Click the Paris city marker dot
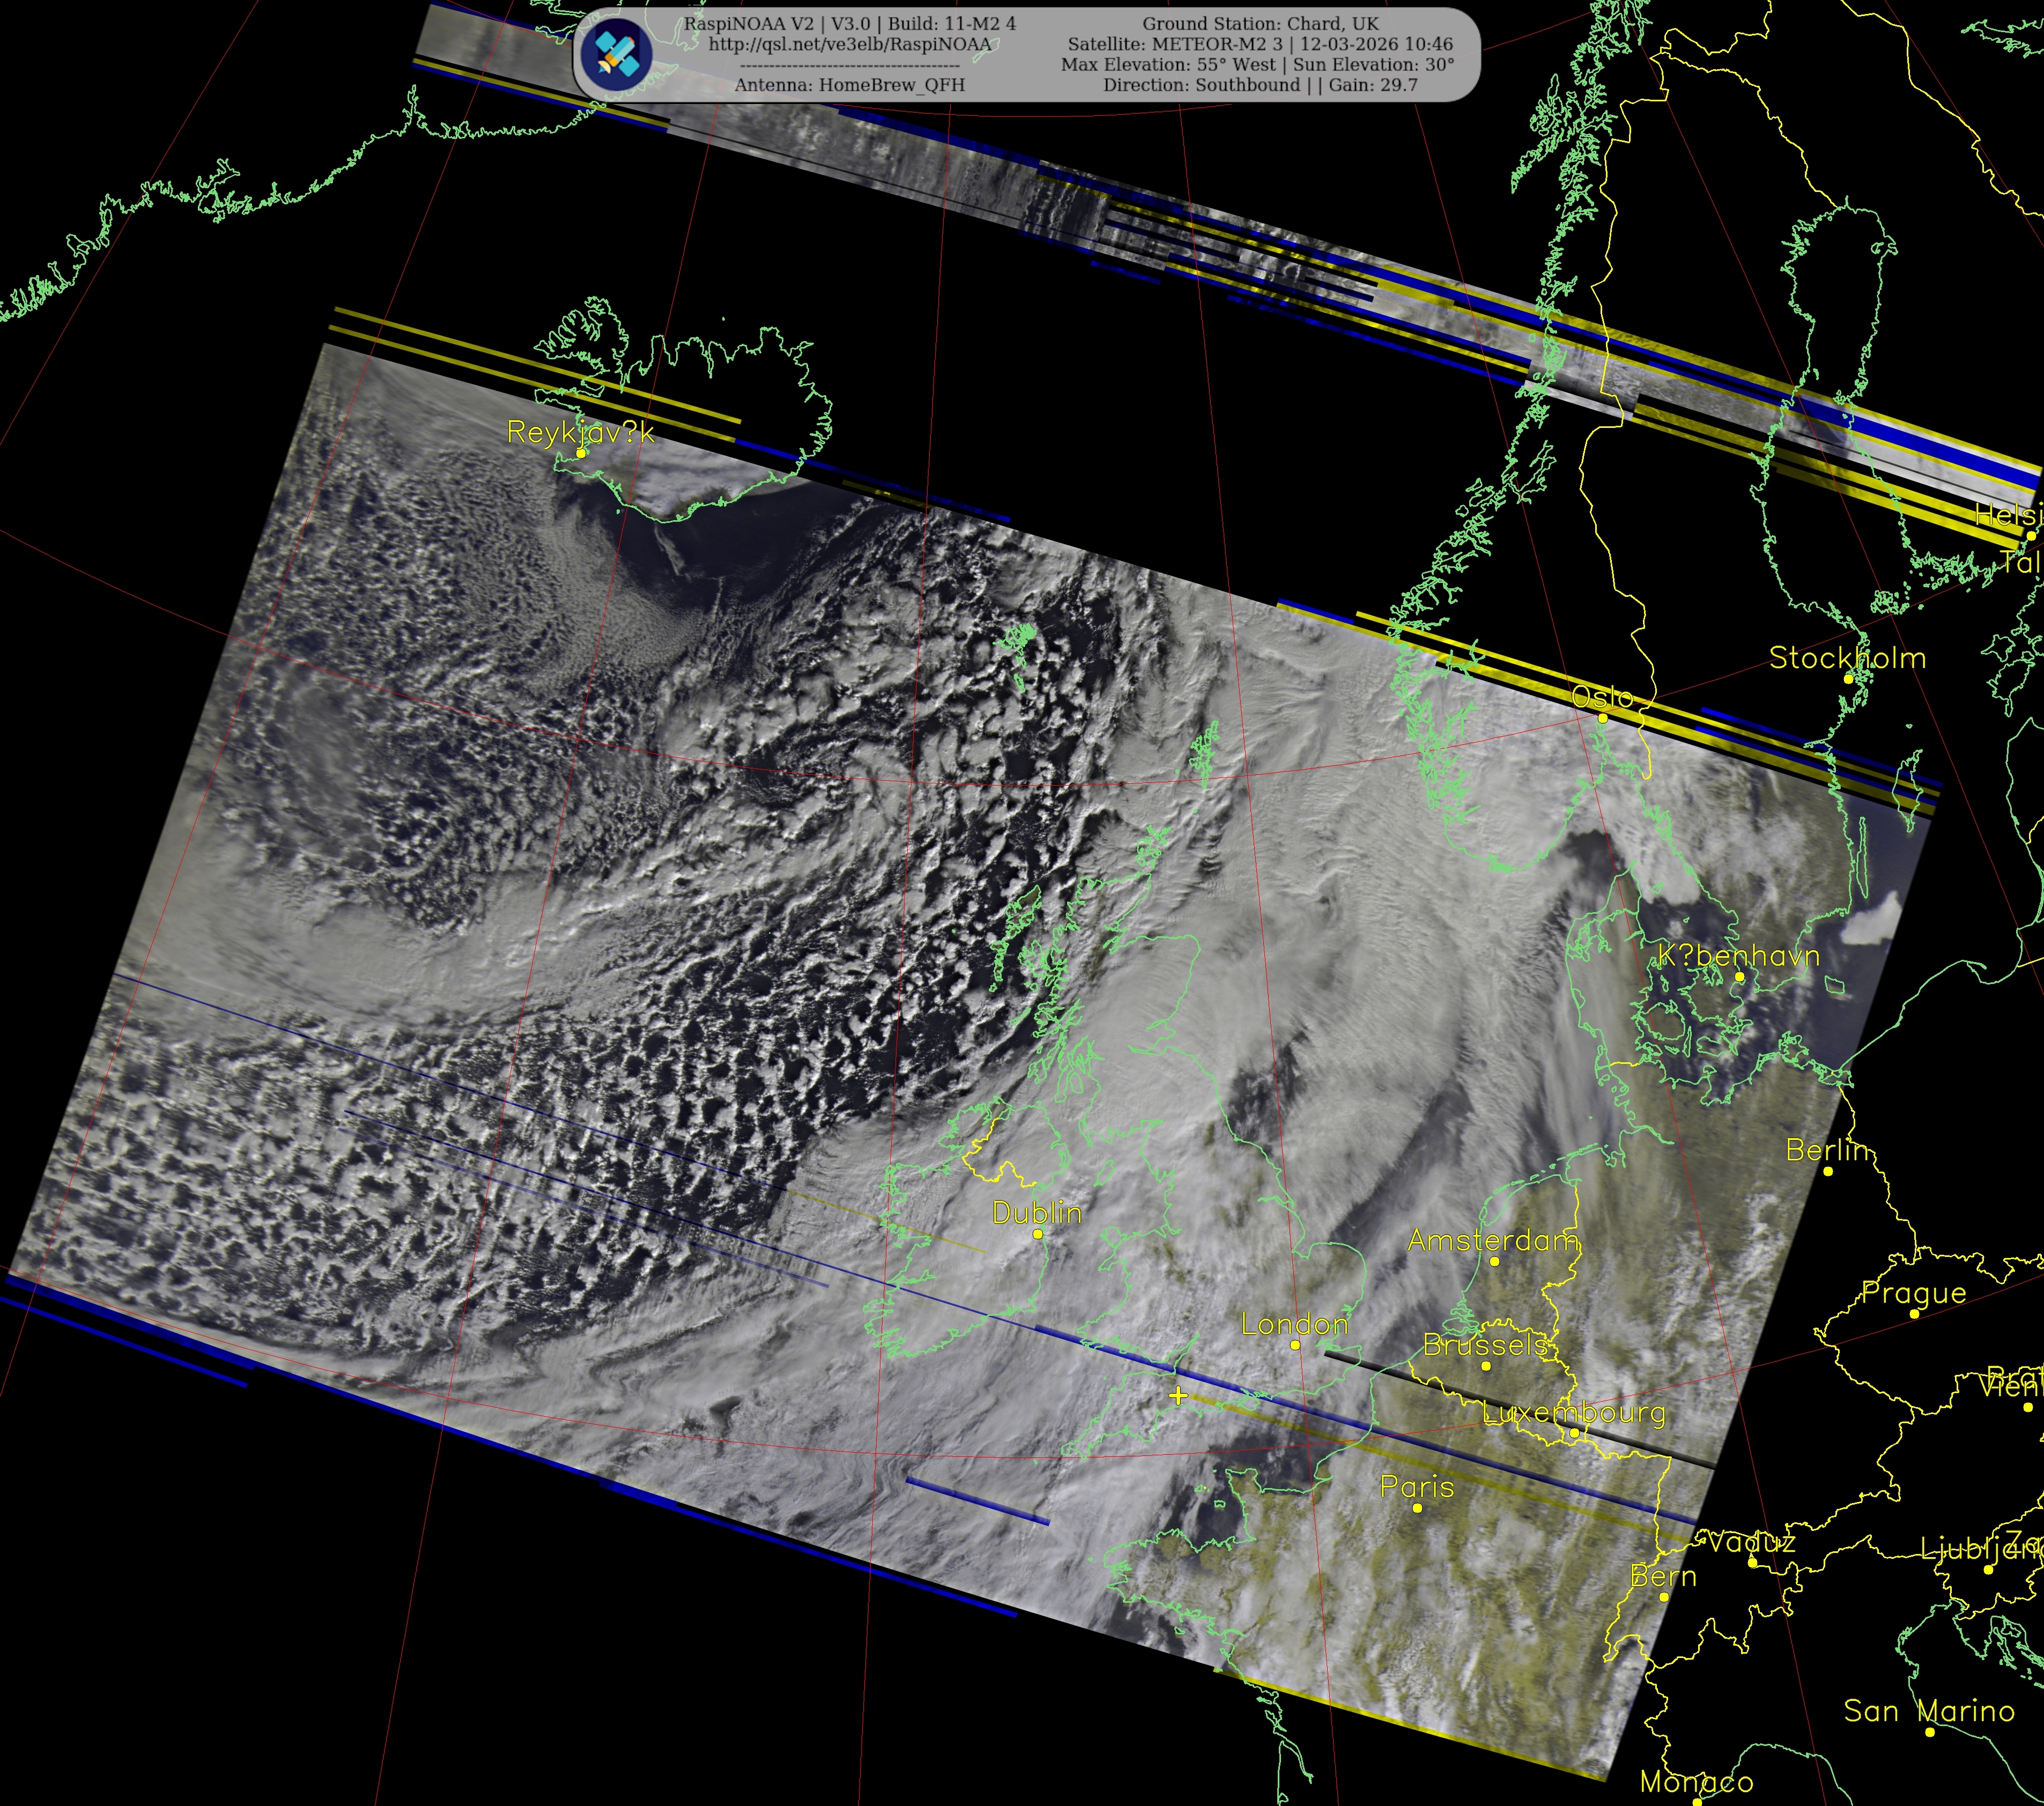This screenshot has width=2044, height=1806. tap(1417, 1508)
